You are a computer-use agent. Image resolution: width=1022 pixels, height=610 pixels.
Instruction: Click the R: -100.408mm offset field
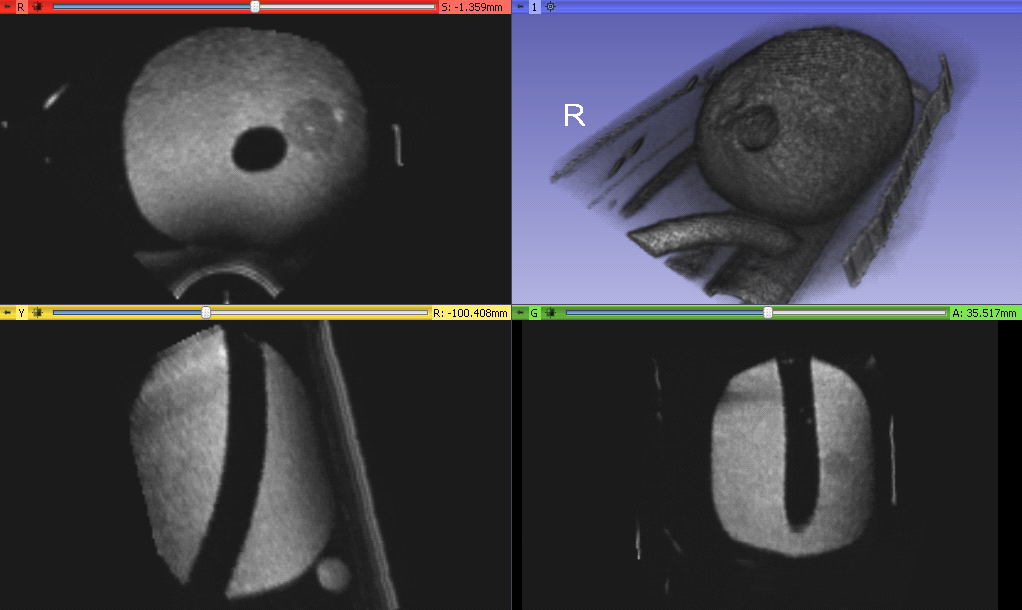pos(470,313)
